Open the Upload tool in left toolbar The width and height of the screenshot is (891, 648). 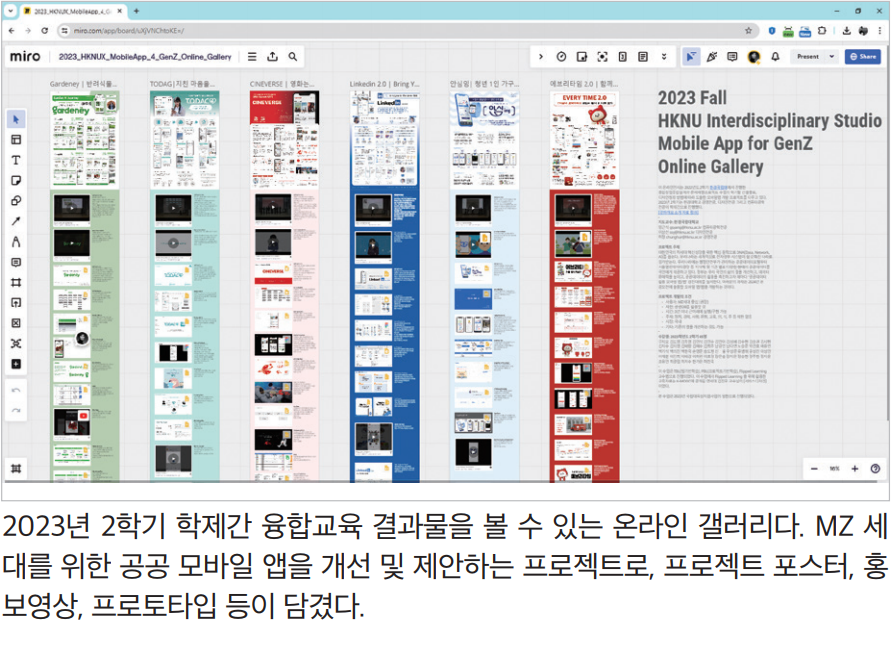16,302
